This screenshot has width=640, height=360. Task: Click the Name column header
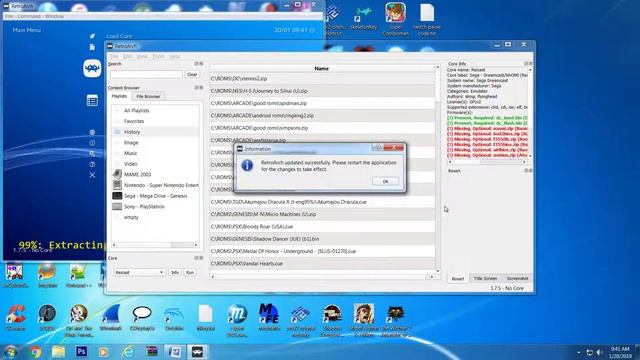[x=322, y=69]
